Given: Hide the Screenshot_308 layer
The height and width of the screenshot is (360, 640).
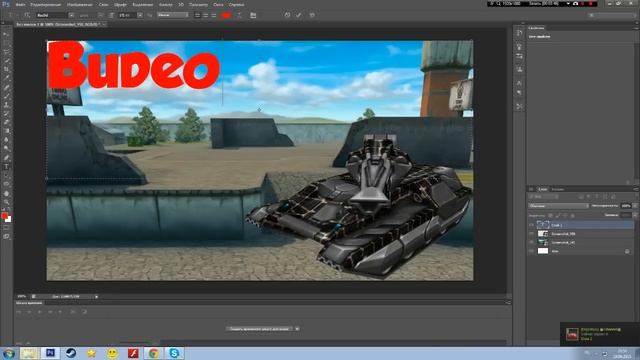Looking at the screenshot, I should 531,233.
